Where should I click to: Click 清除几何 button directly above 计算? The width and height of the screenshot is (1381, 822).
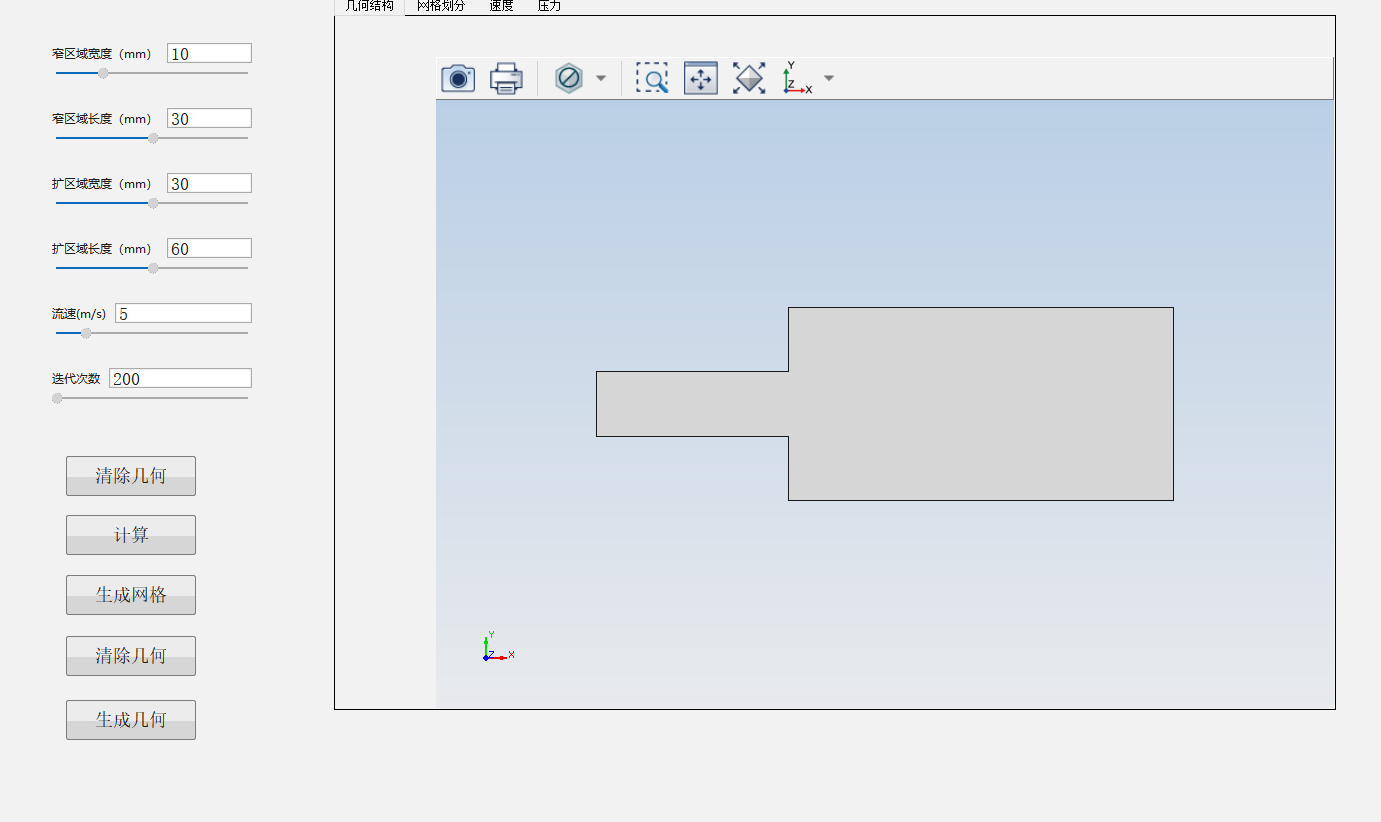pos(131,476)
